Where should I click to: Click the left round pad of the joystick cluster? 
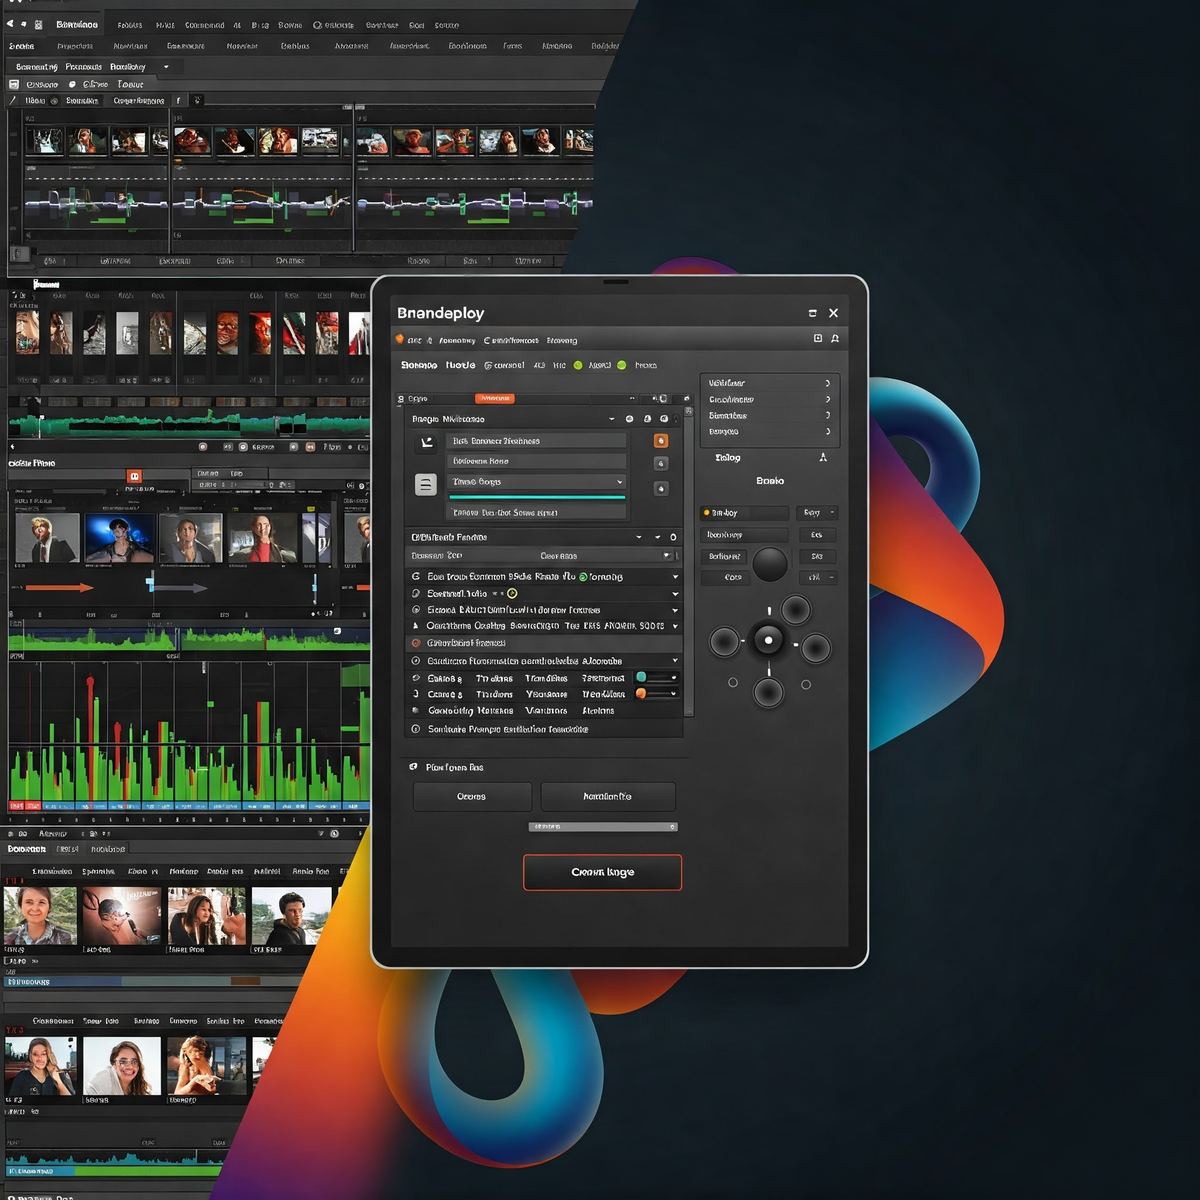(724, 641)
